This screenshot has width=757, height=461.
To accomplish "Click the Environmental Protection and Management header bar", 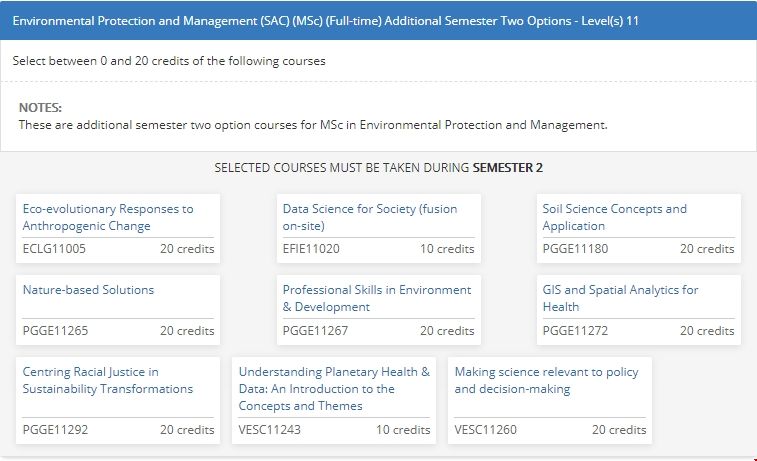I will click(378, 20).
